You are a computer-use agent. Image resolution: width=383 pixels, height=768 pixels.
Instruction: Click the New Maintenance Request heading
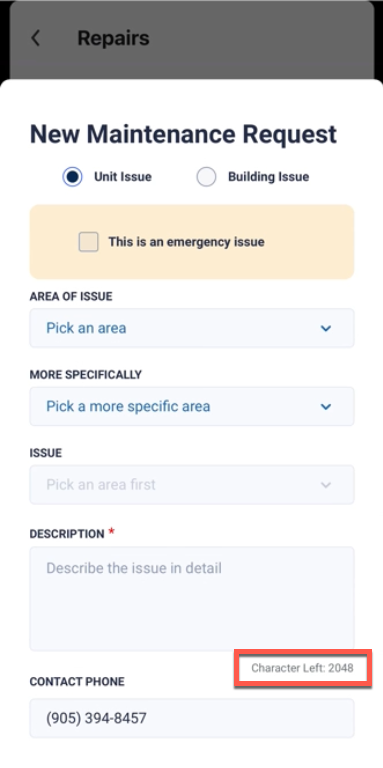pyautogui.click(x=184, y=134)
